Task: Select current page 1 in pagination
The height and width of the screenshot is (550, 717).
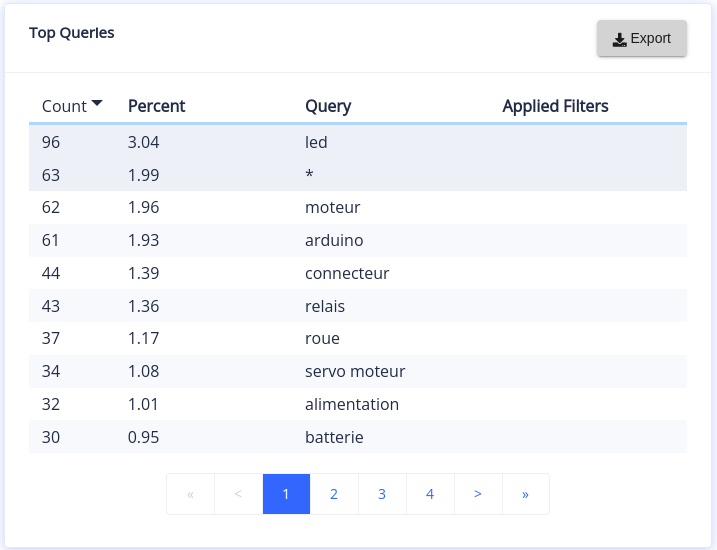Action: tap(286, 494)
